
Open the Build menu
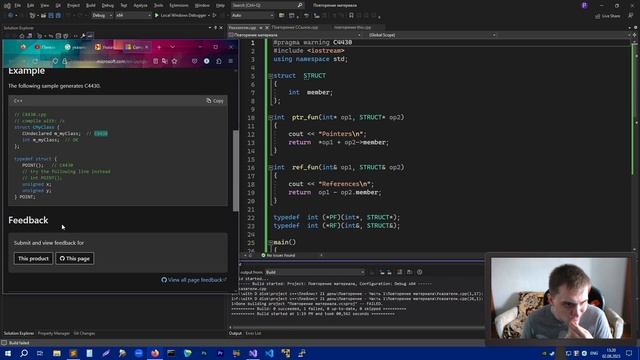(91, 5)
